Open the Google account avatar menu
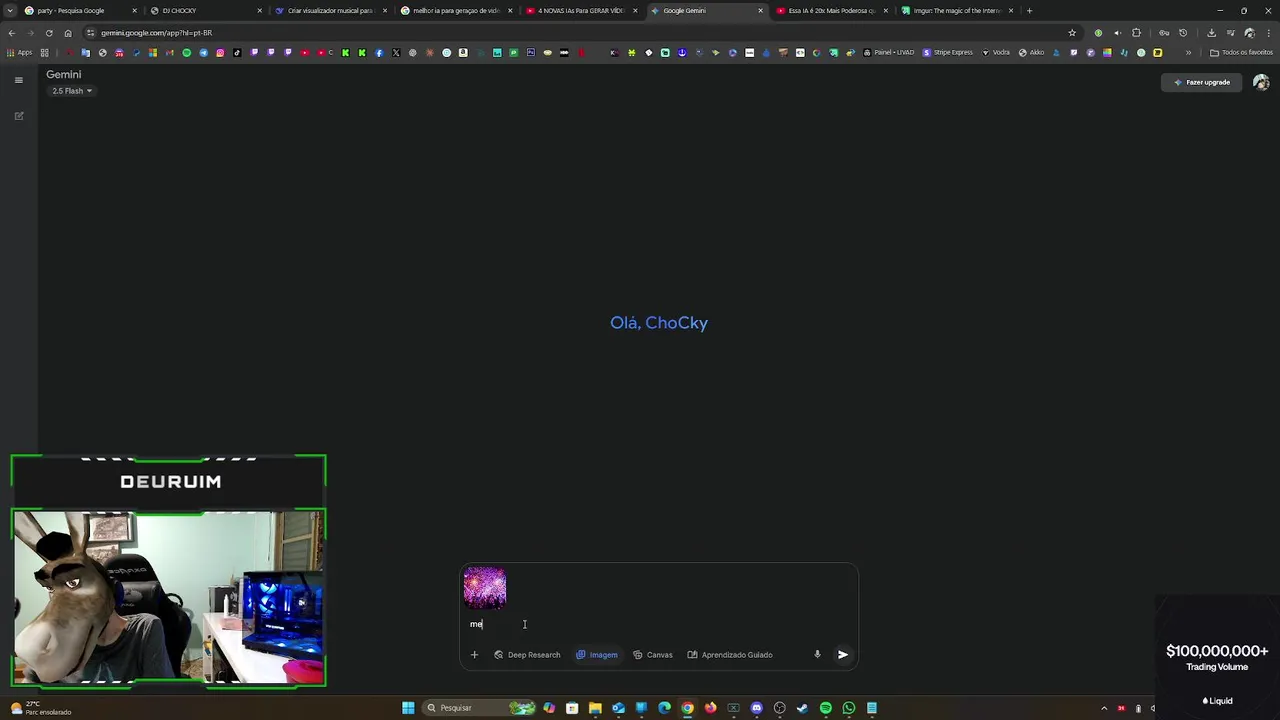The image size is (1280, 720). pos(1260,82)
